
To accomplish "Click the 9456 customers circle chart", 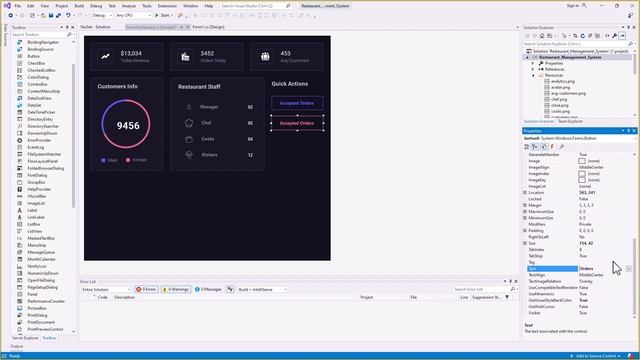I will [126, 124].
